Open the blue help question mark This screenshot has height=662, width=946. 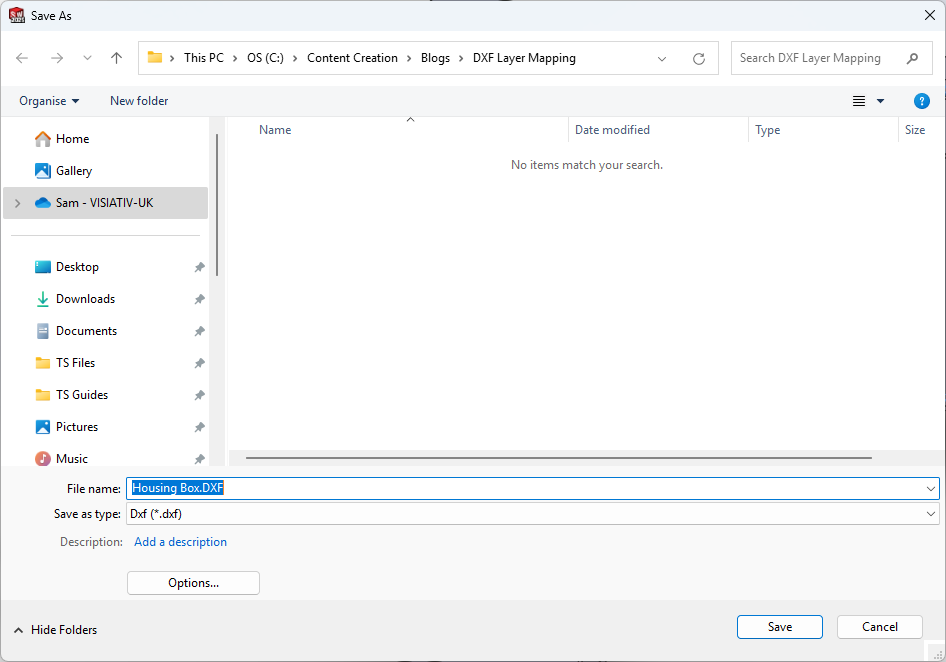921,100
